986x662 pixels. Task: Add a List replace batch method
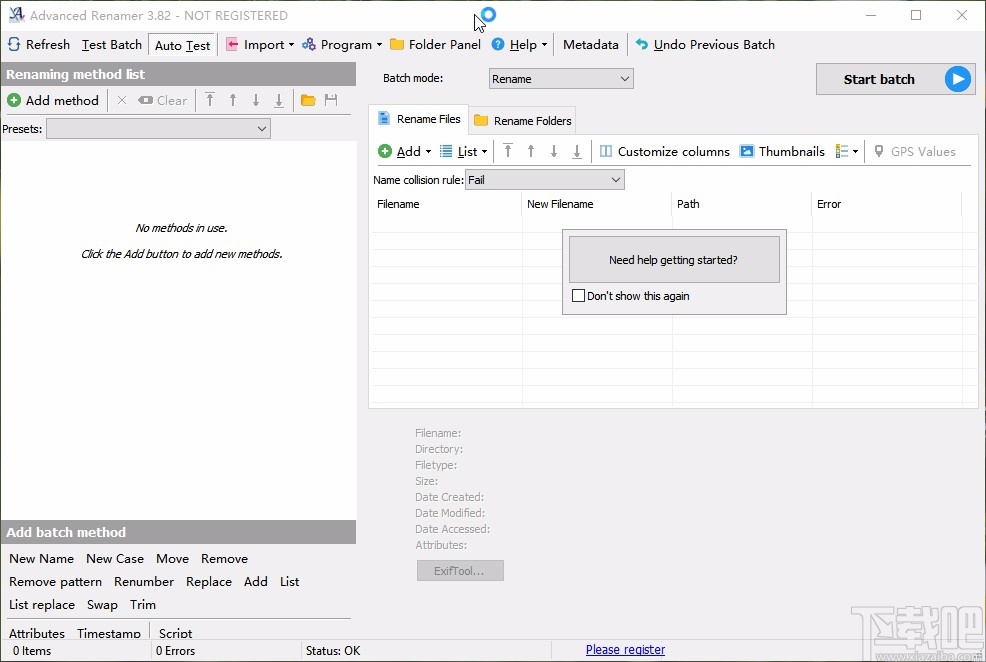coord(42,605)
